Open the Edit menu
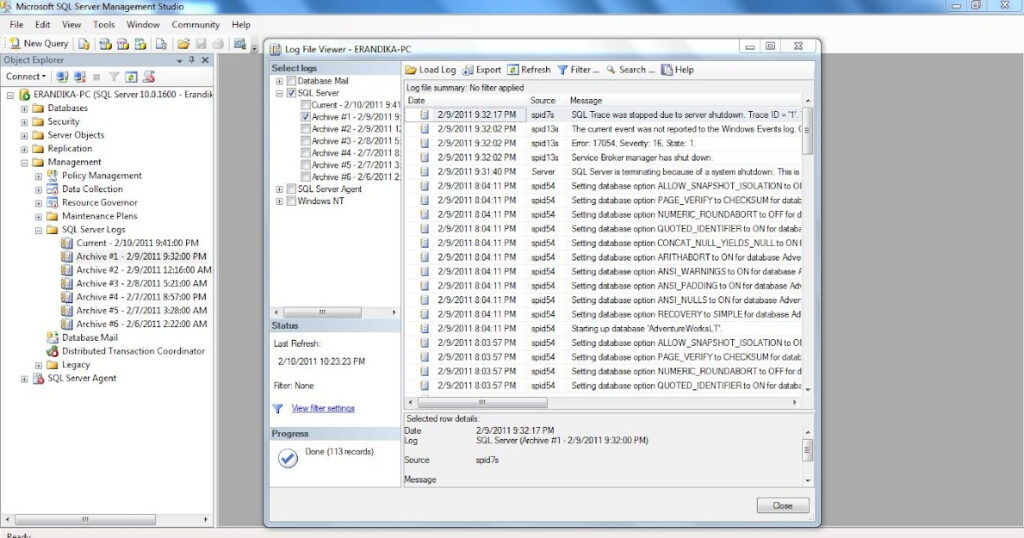Screen dimensions: 1024x538 click(42, 24)
